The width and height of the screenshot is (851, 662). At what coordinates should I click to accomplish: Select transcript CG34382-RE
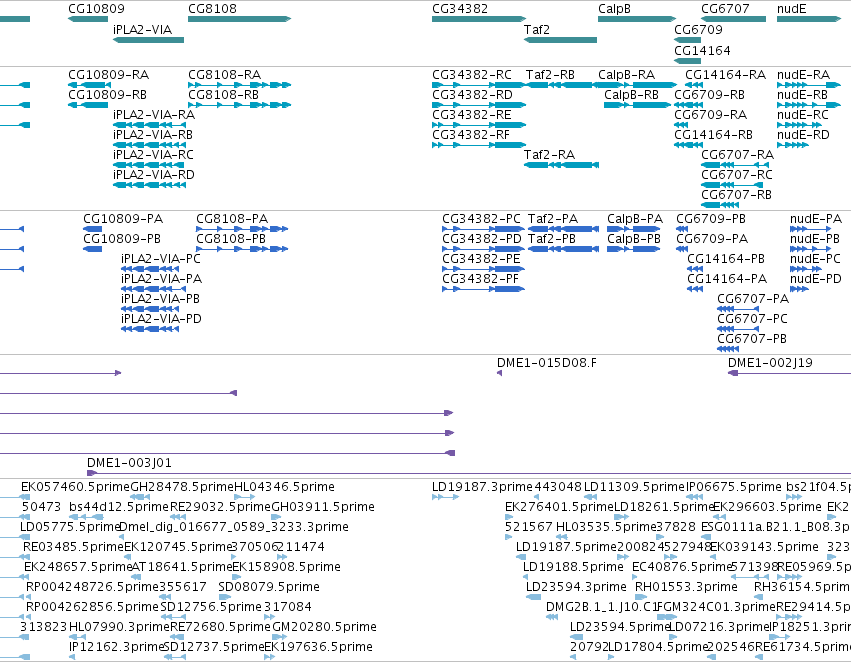pyautogui.click(x=479, y=125)
